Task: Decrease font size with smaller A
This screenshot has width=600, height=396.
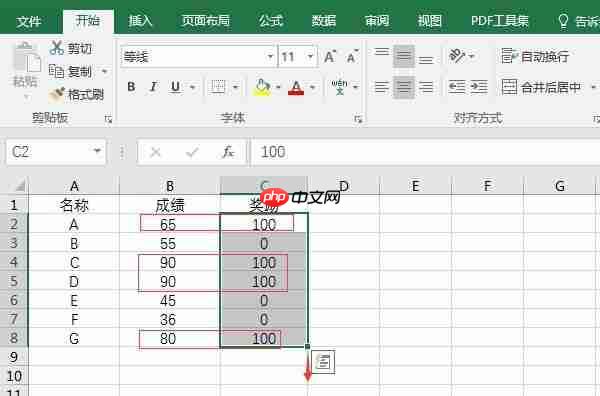Action: pyautogui.click(x=352, y=57)
